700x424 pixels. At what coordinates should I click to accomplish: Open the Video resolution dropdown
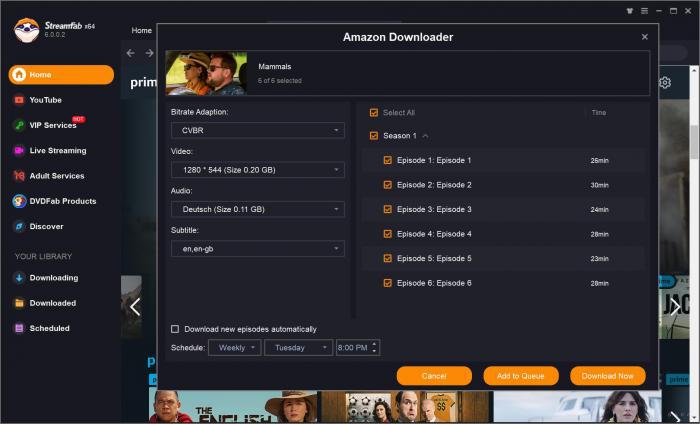[x=258, y=170]
